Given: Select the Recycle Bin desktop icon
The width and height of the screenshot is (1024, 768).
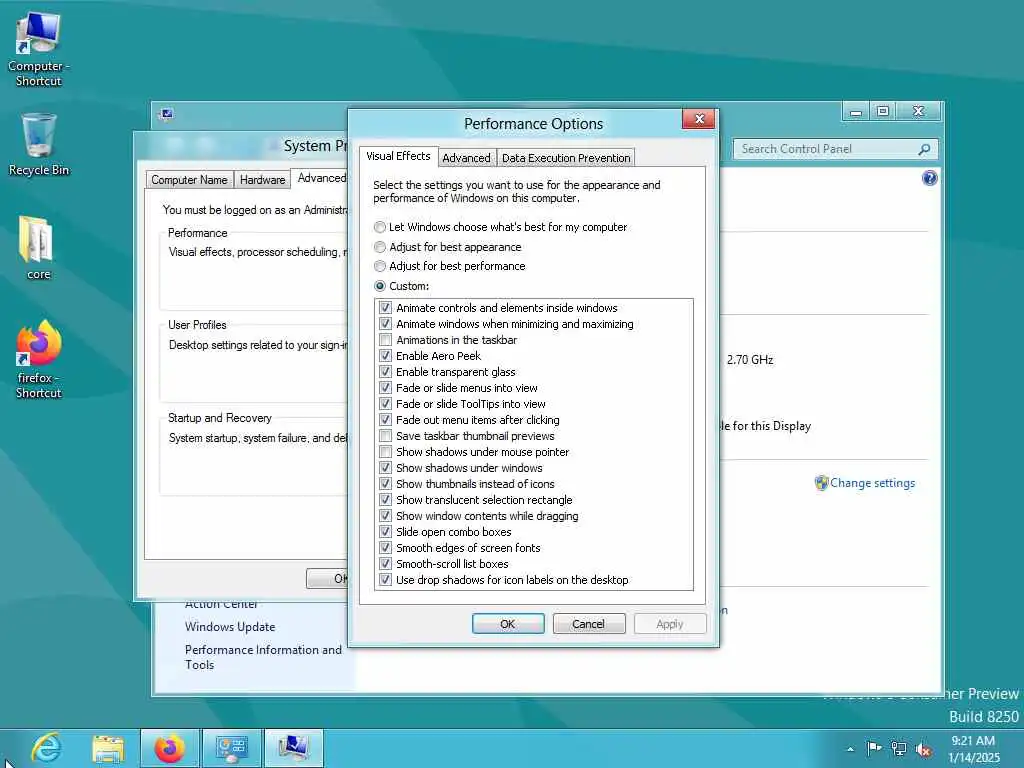Looking at the screenshot, I should [39, 144].
